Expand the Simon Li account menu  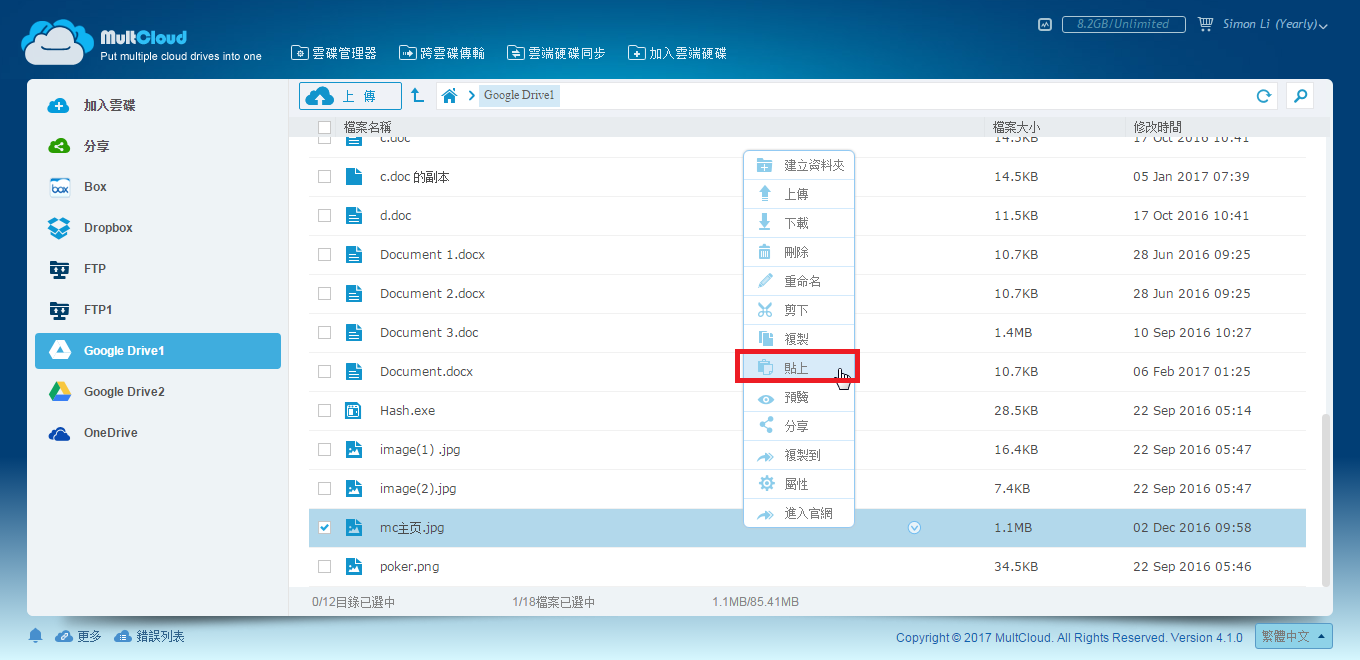(x=1275, y=24)
